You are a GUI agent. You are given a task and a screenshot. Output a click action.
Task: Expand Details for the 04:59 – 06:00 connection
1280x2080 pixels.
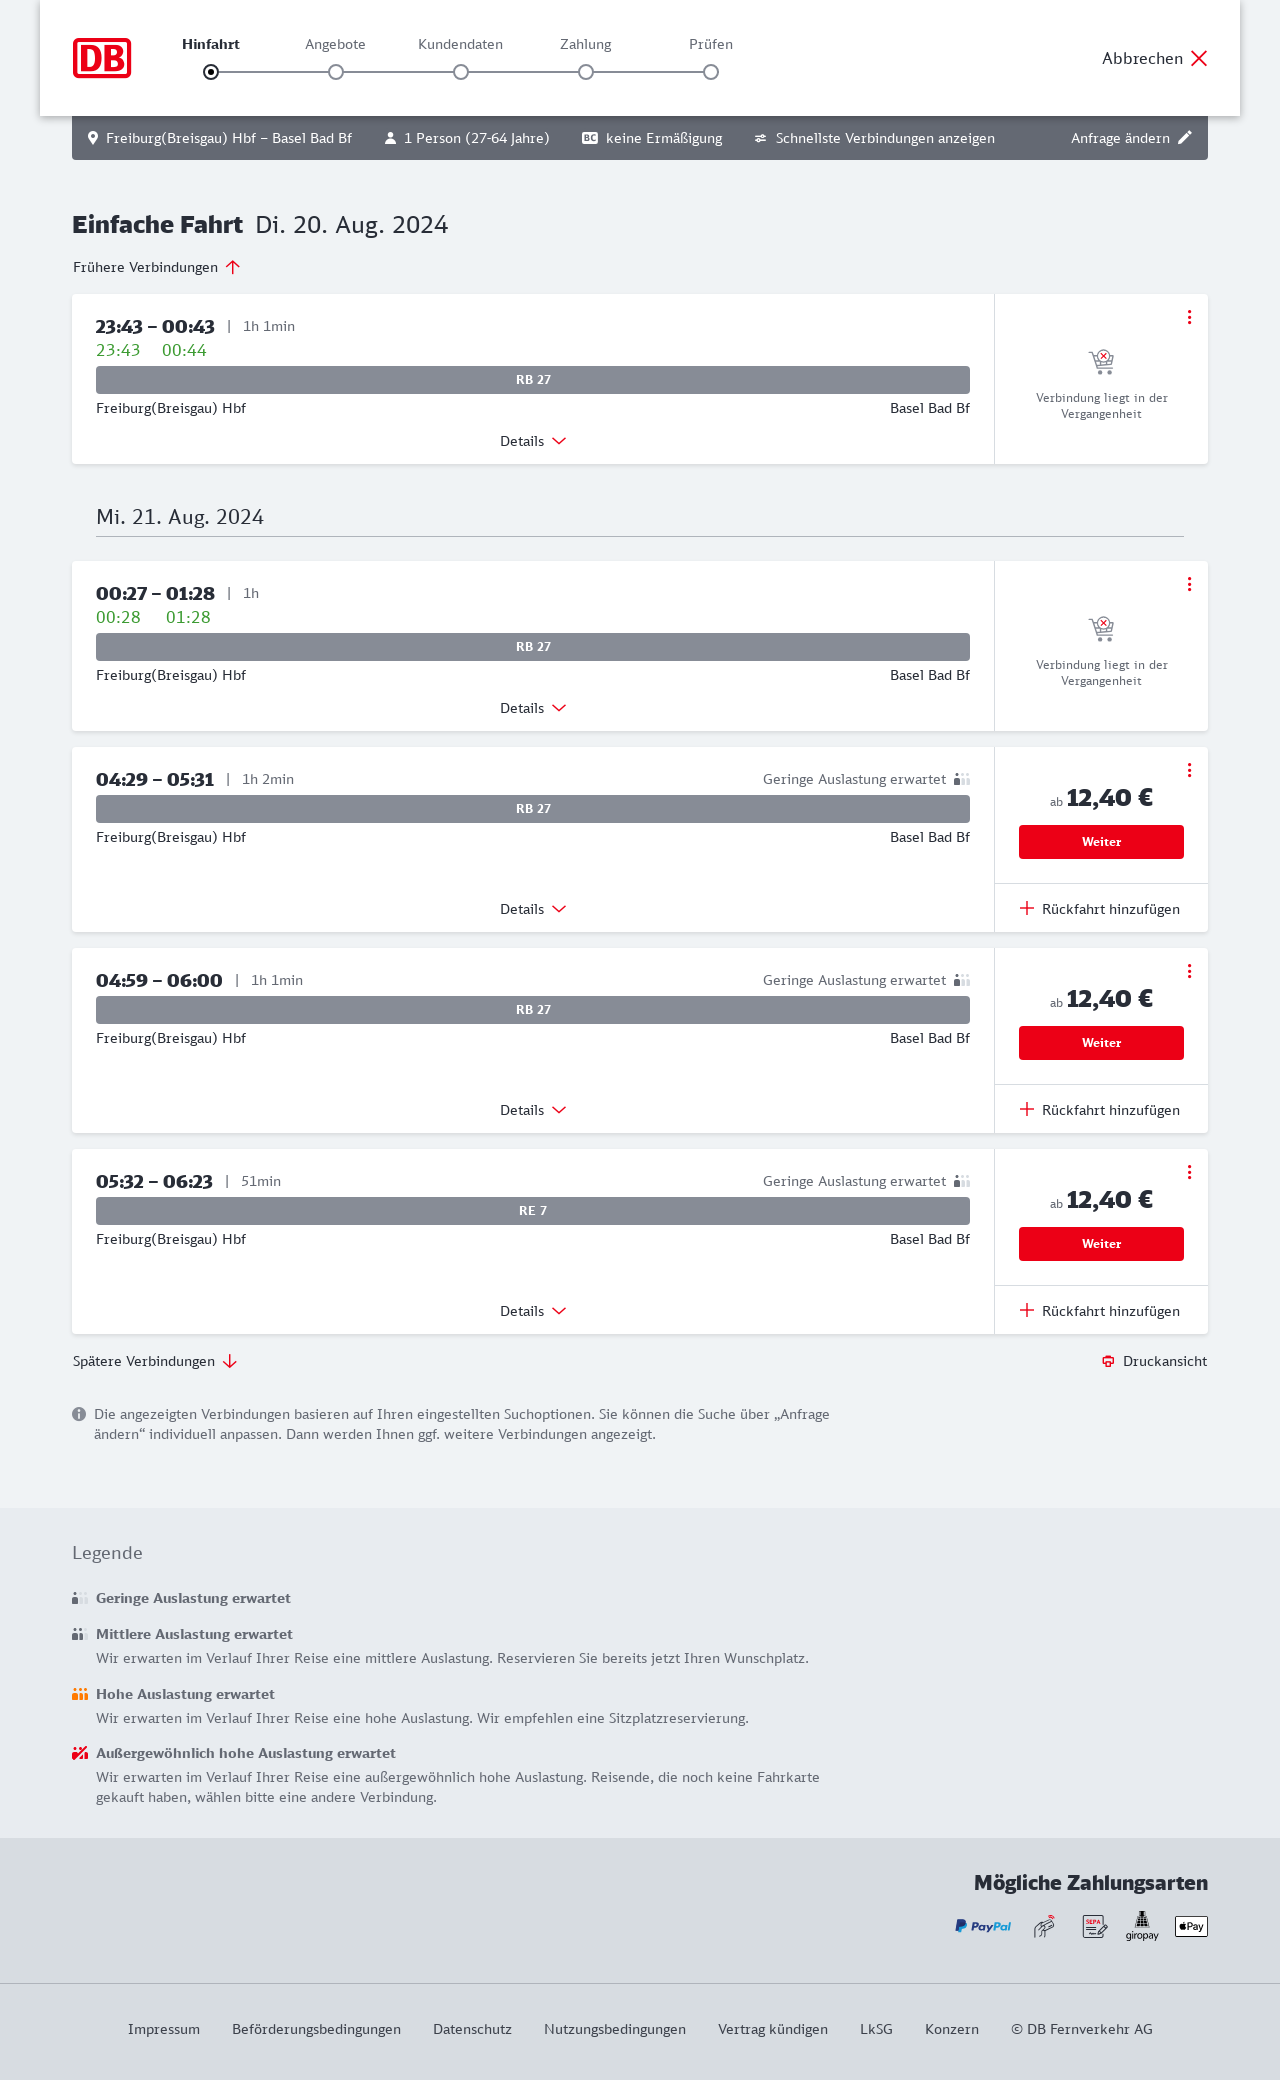[x=533, y=1110]
